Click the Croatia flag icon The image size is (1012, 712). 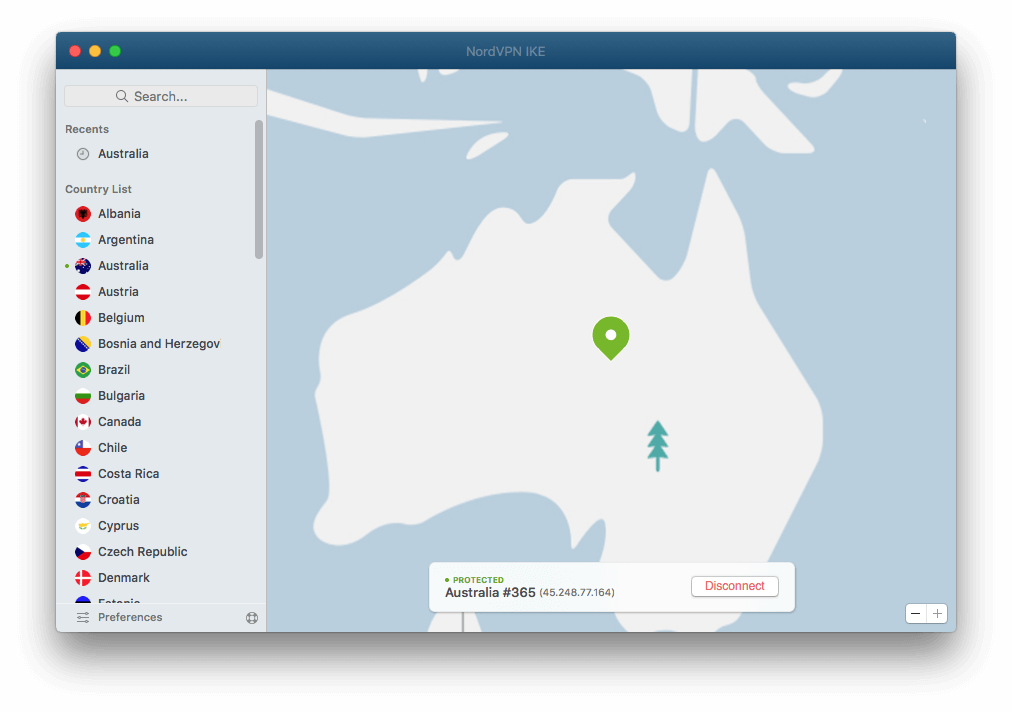pyautogui.click(x=83, y=500)
